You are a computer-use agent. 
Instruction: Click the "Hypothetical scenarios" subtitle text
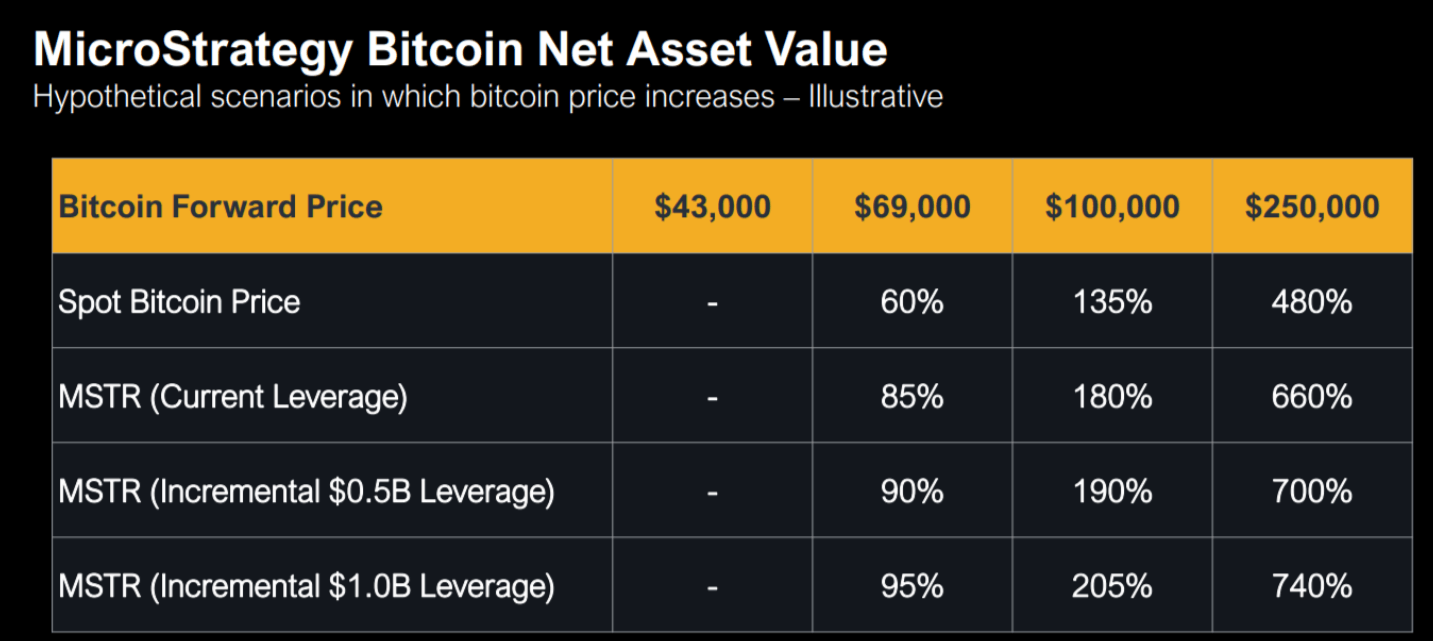(x=487, y=98)
